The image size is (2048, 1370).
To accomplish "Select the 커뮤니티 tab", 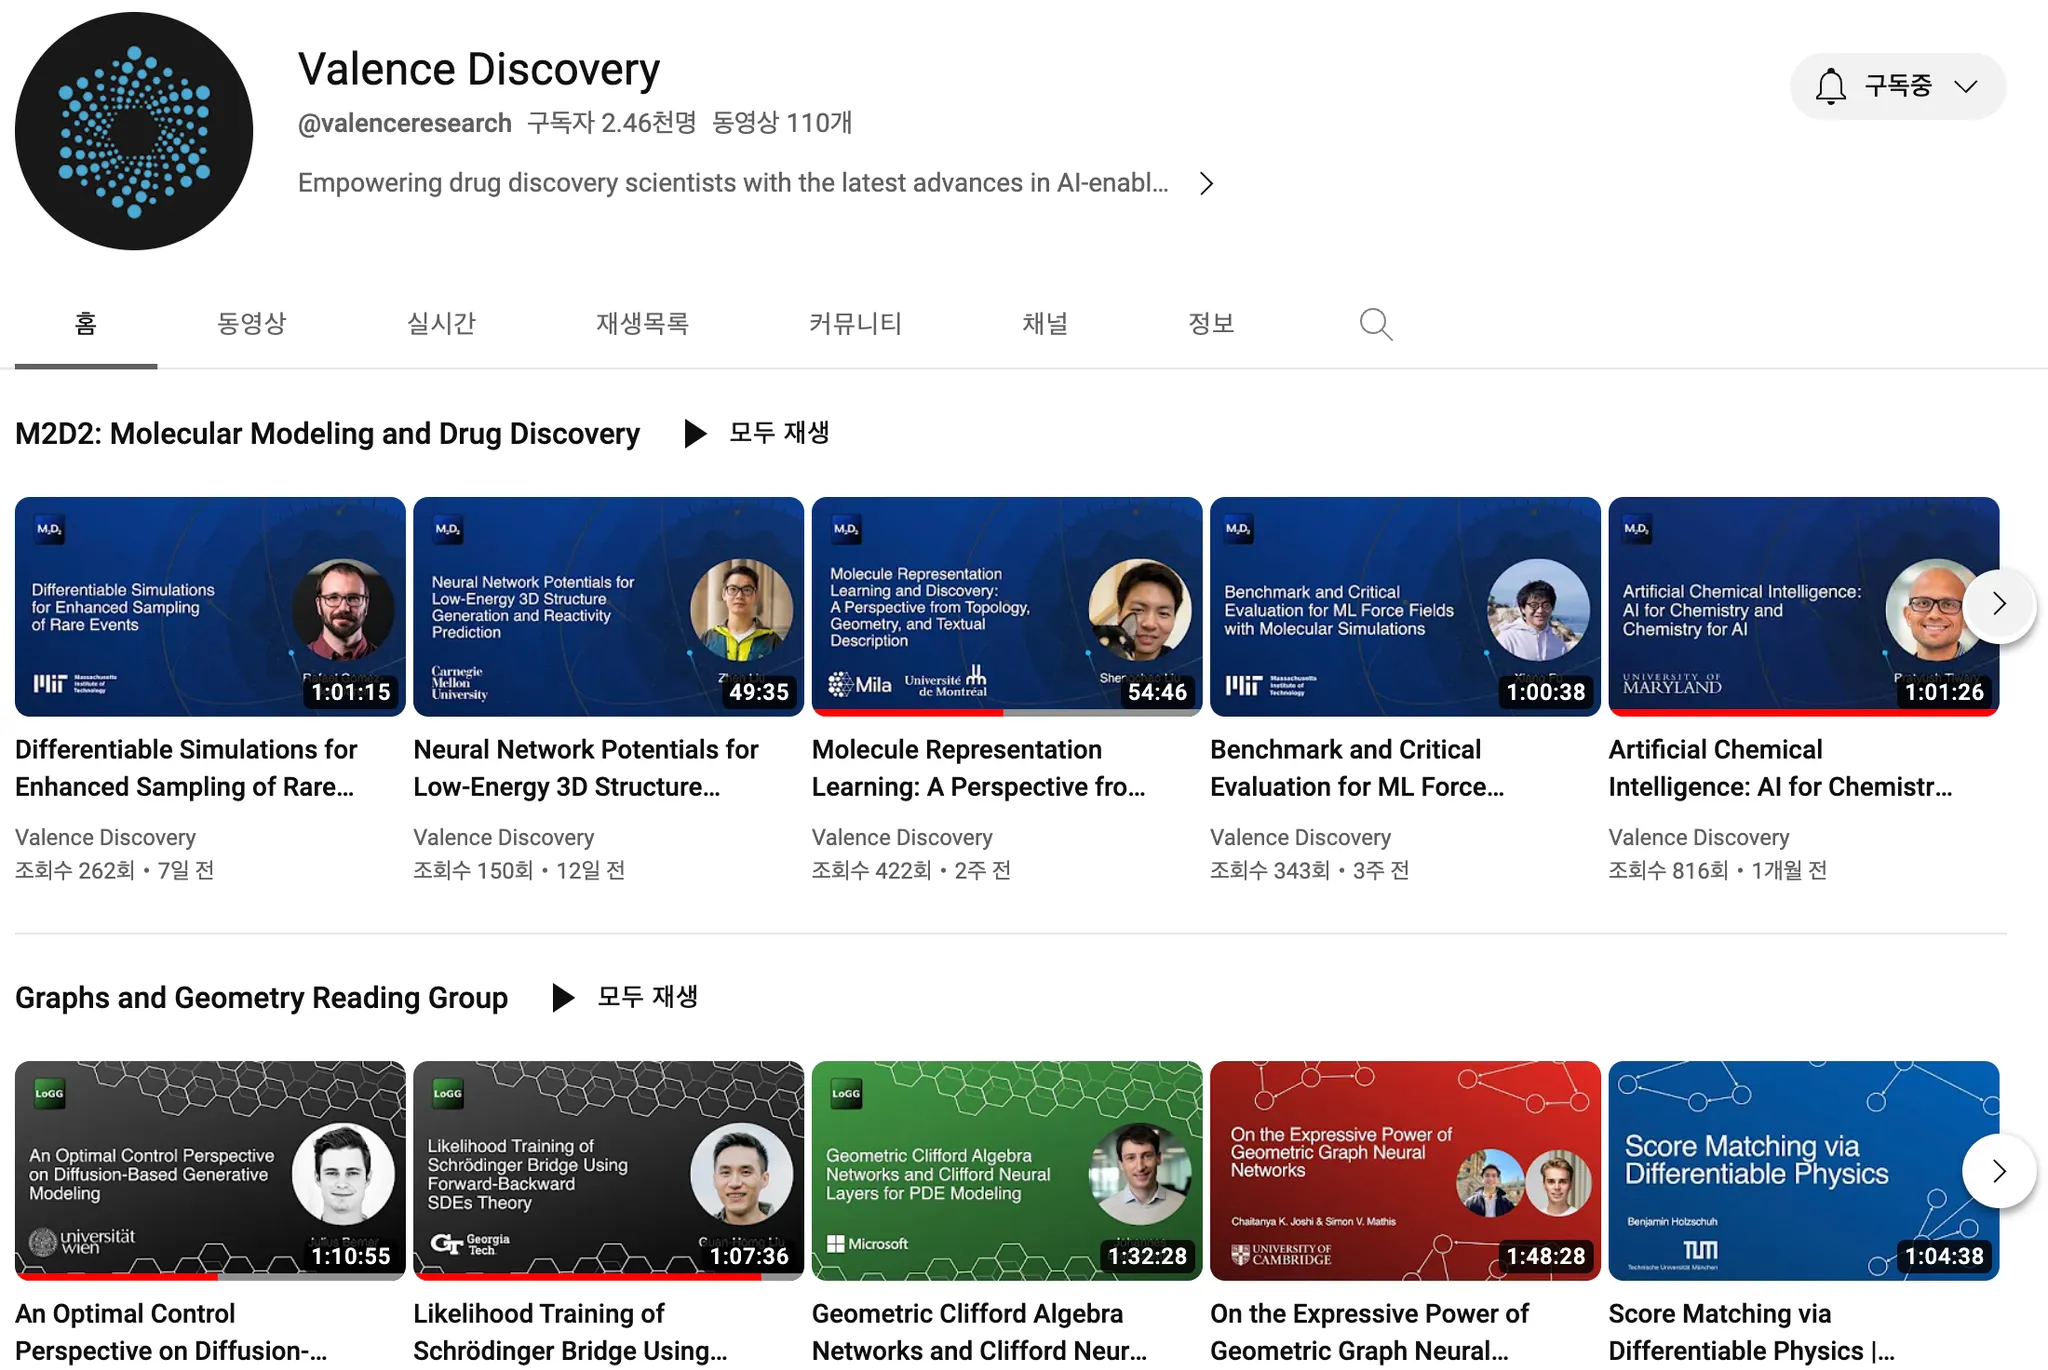I will (x=855, y=323).
